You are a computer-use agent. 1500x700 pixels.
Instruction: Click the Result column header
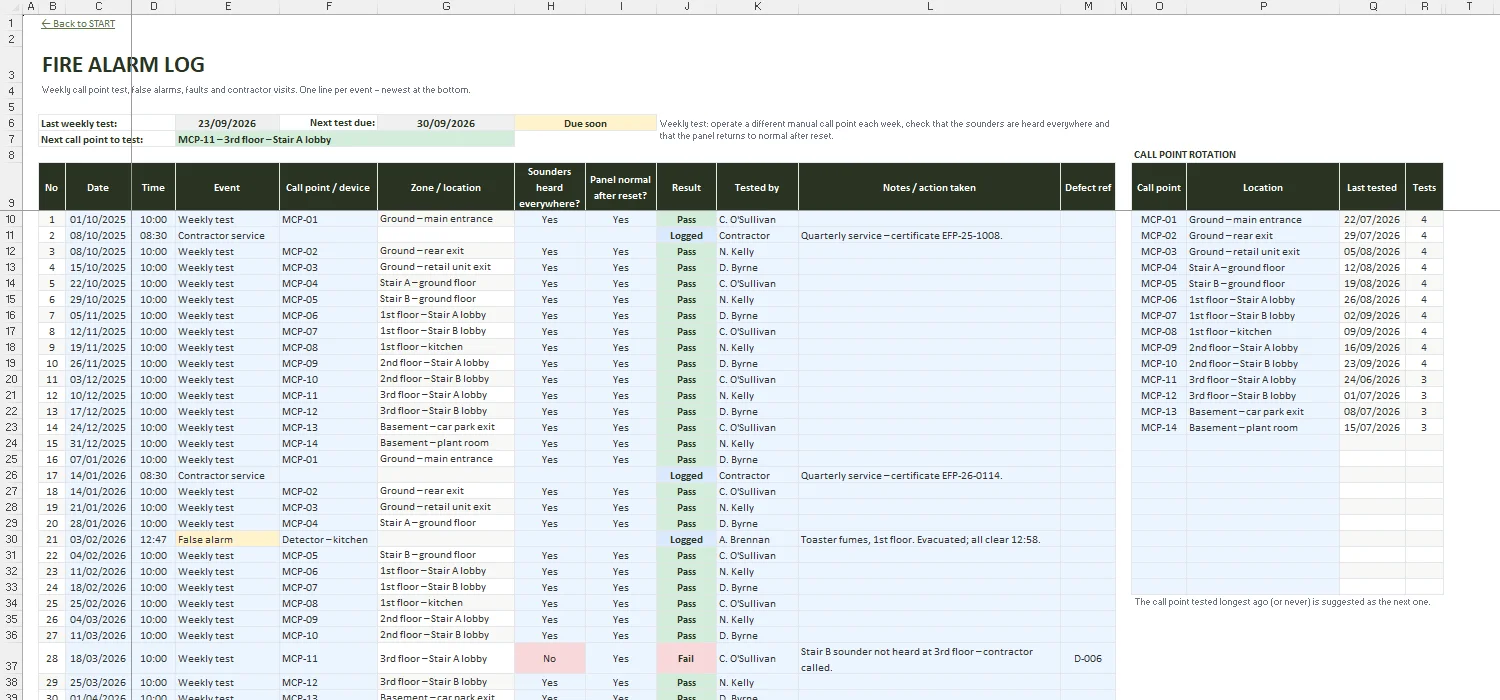(686, 187)
